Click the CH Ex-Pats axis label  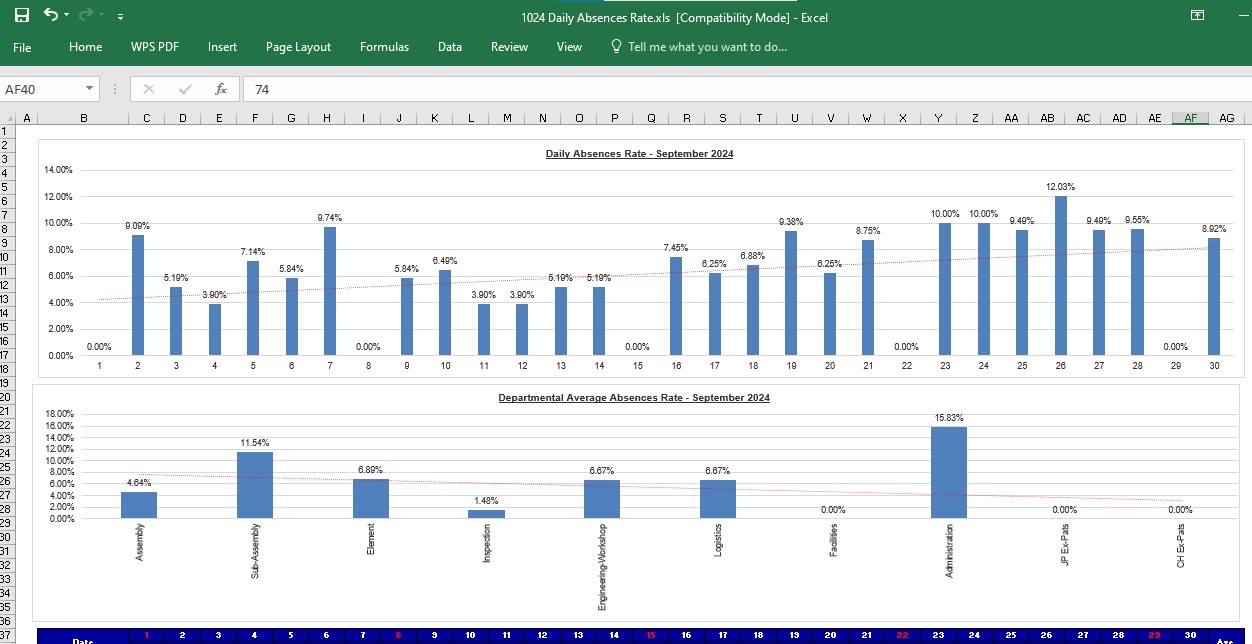click(1180, 545)
